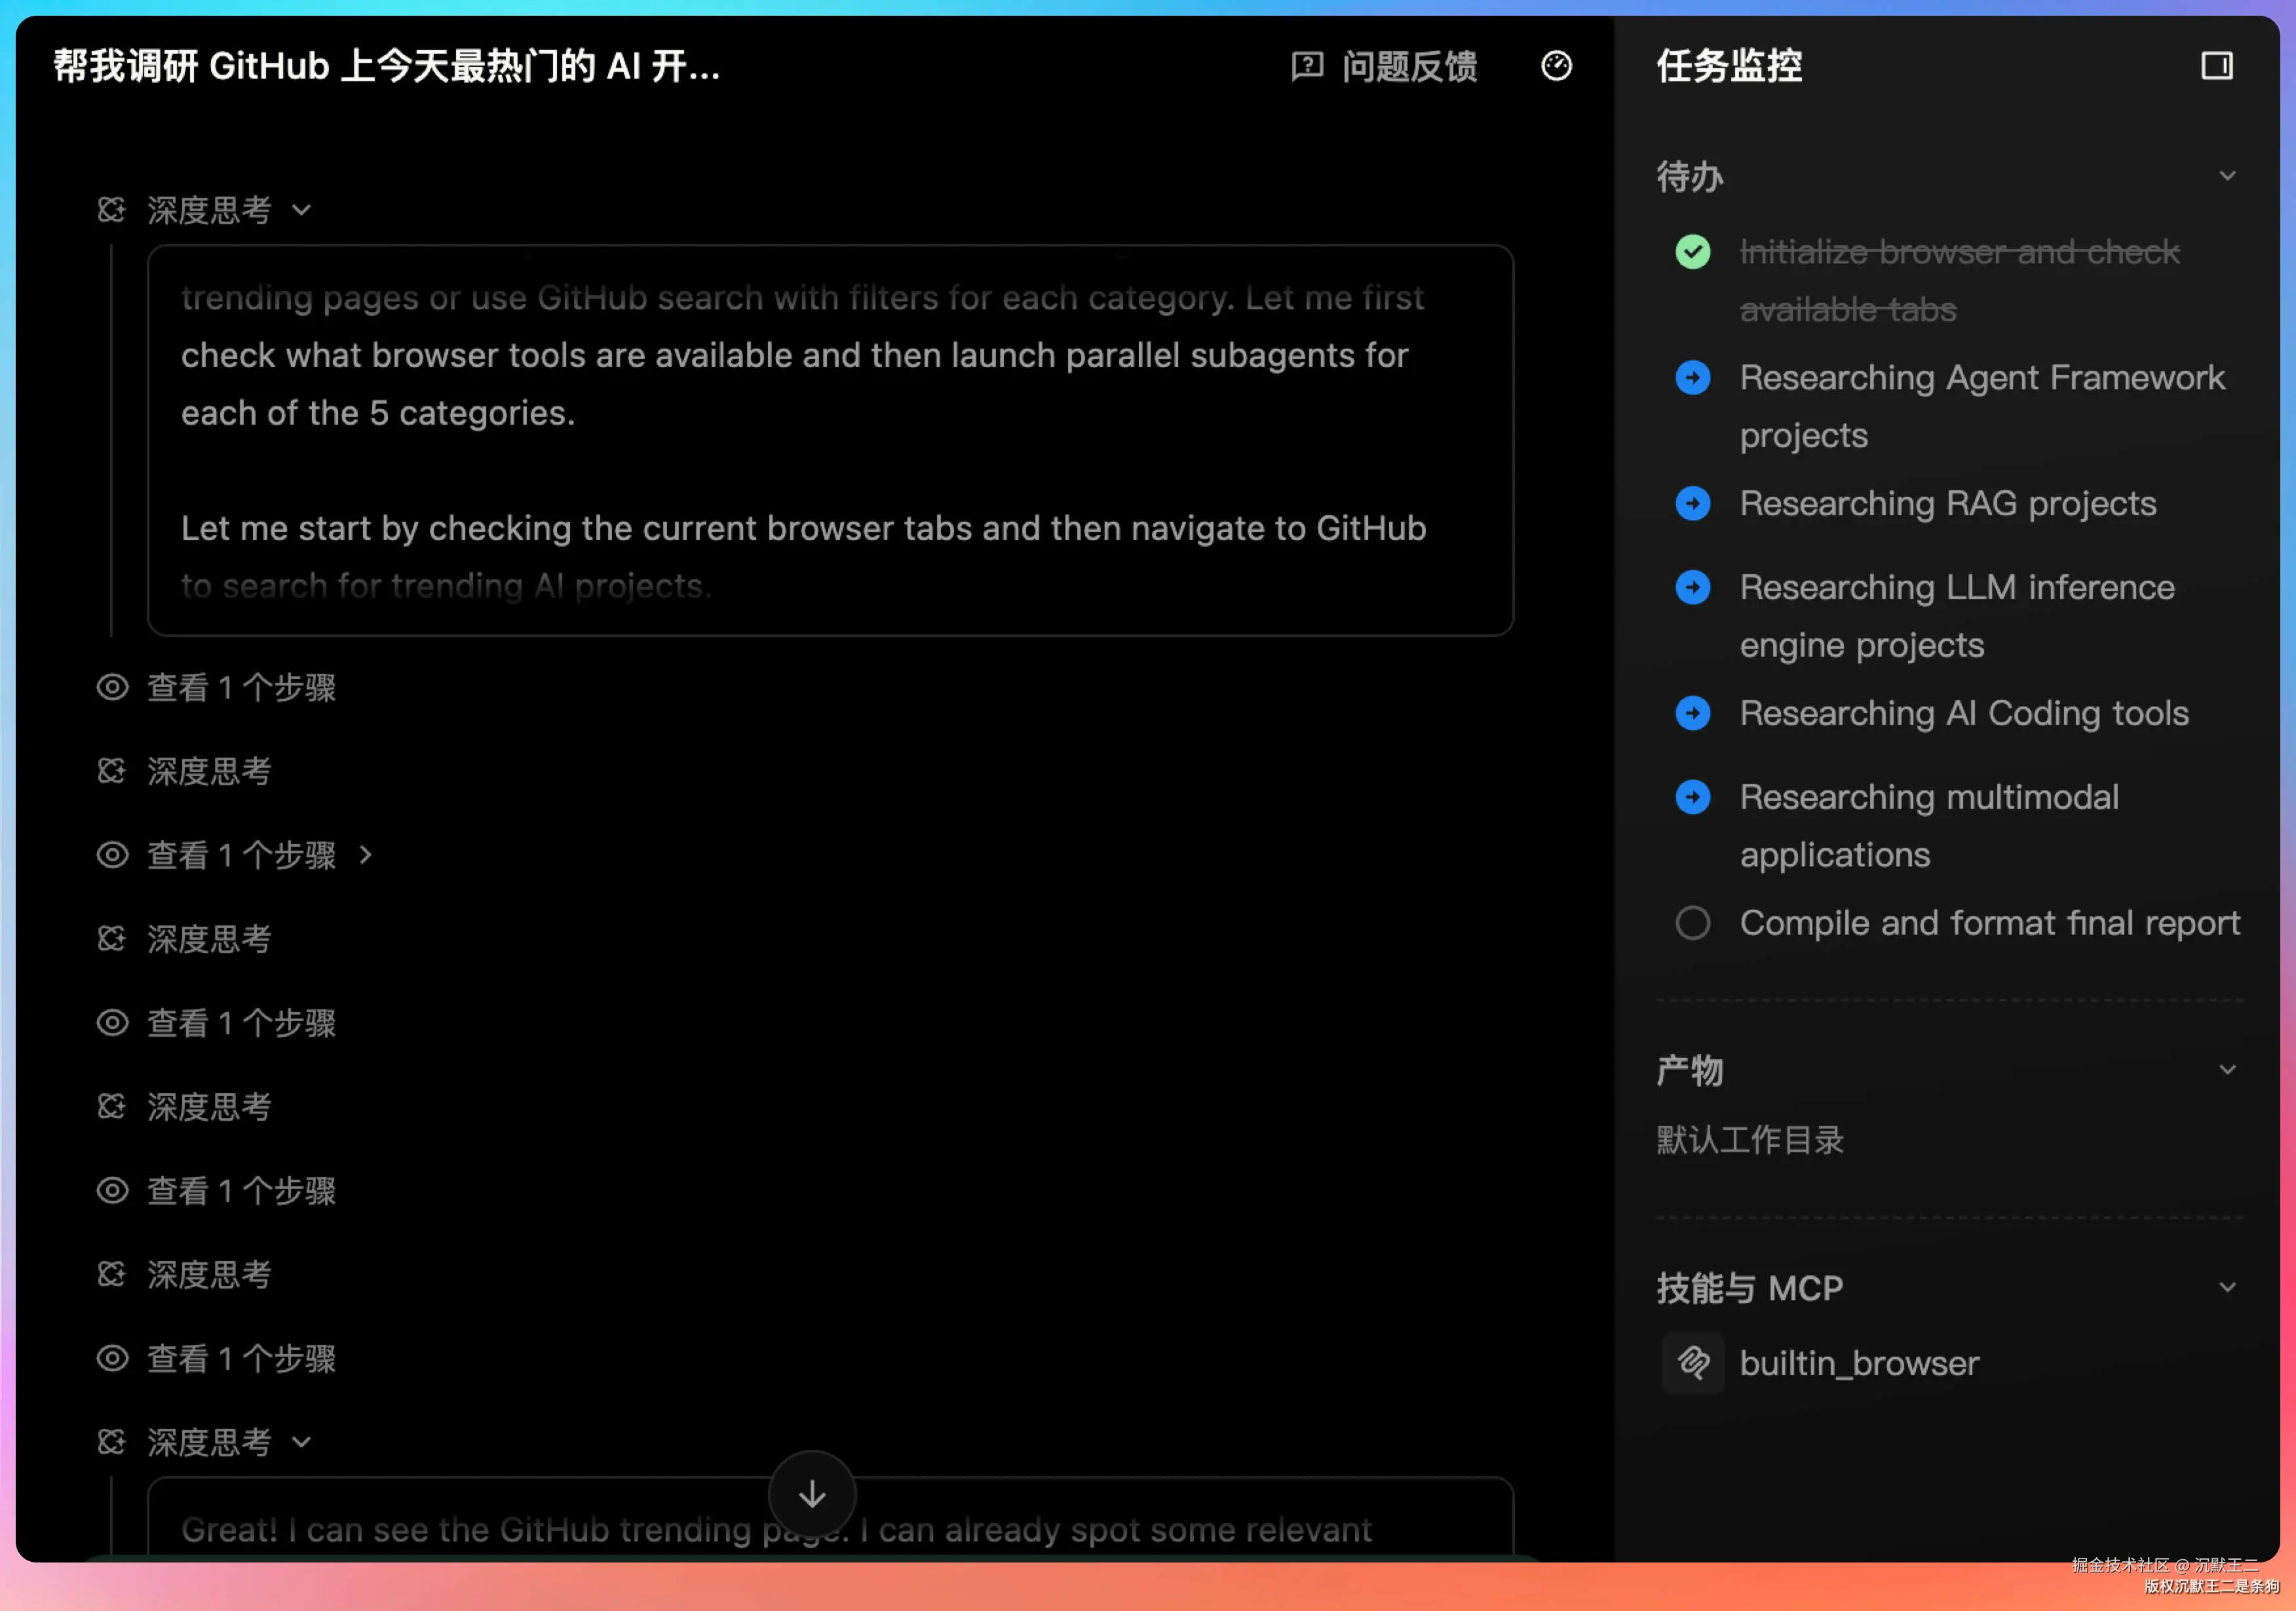2296x1611 pixels.
Task: Select 'Compile and format final report' todo text
Action: click(1990, 923)
